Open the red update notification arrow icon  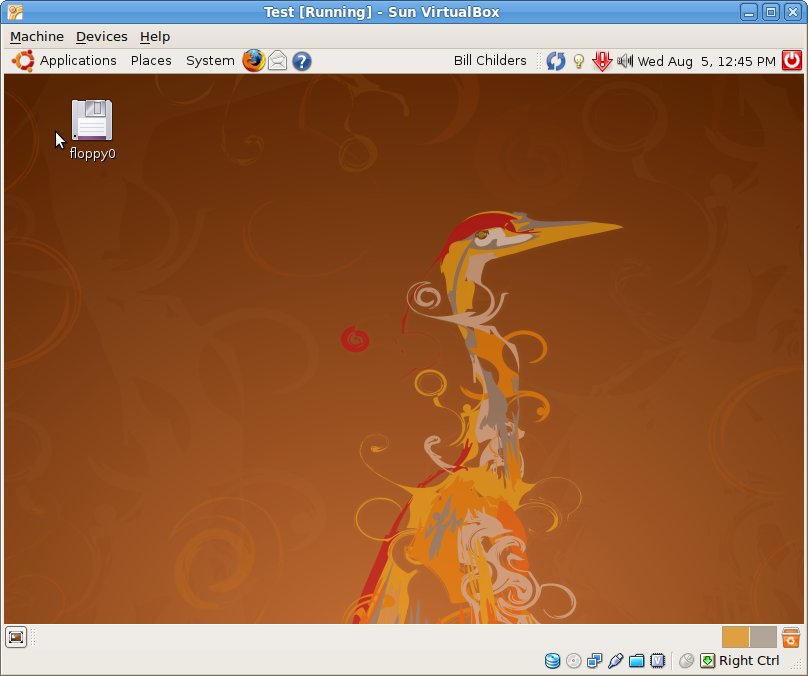pos(602,61)
